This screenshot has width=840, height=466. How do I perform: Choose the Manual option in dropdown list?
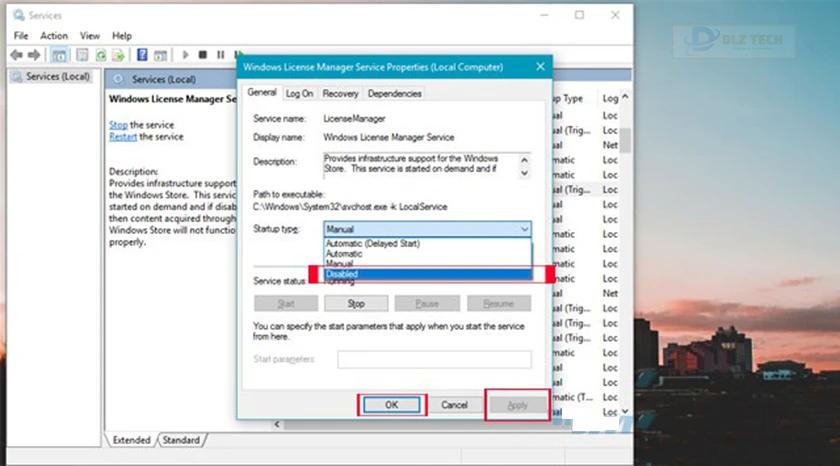428,263
